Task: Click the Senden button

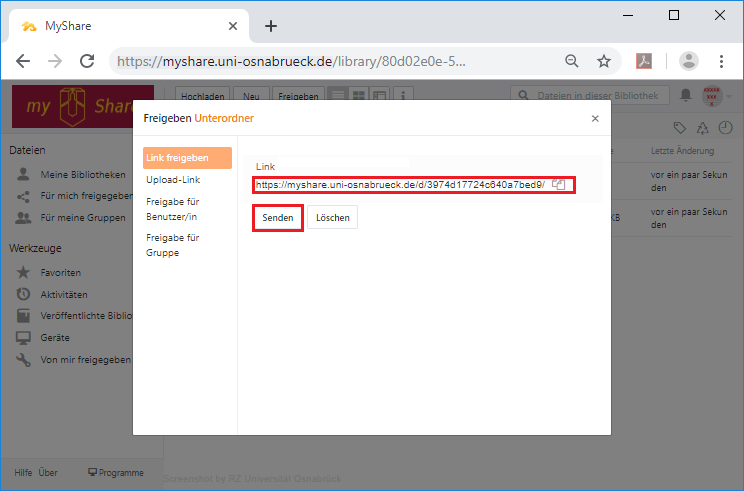Action: pyautogui.click(x=278, y=217)
